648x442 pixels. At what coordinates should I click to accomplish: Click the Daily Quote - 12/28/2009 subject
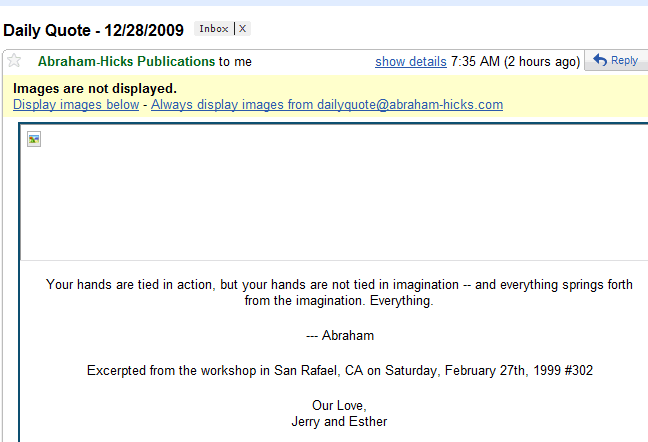93,30
